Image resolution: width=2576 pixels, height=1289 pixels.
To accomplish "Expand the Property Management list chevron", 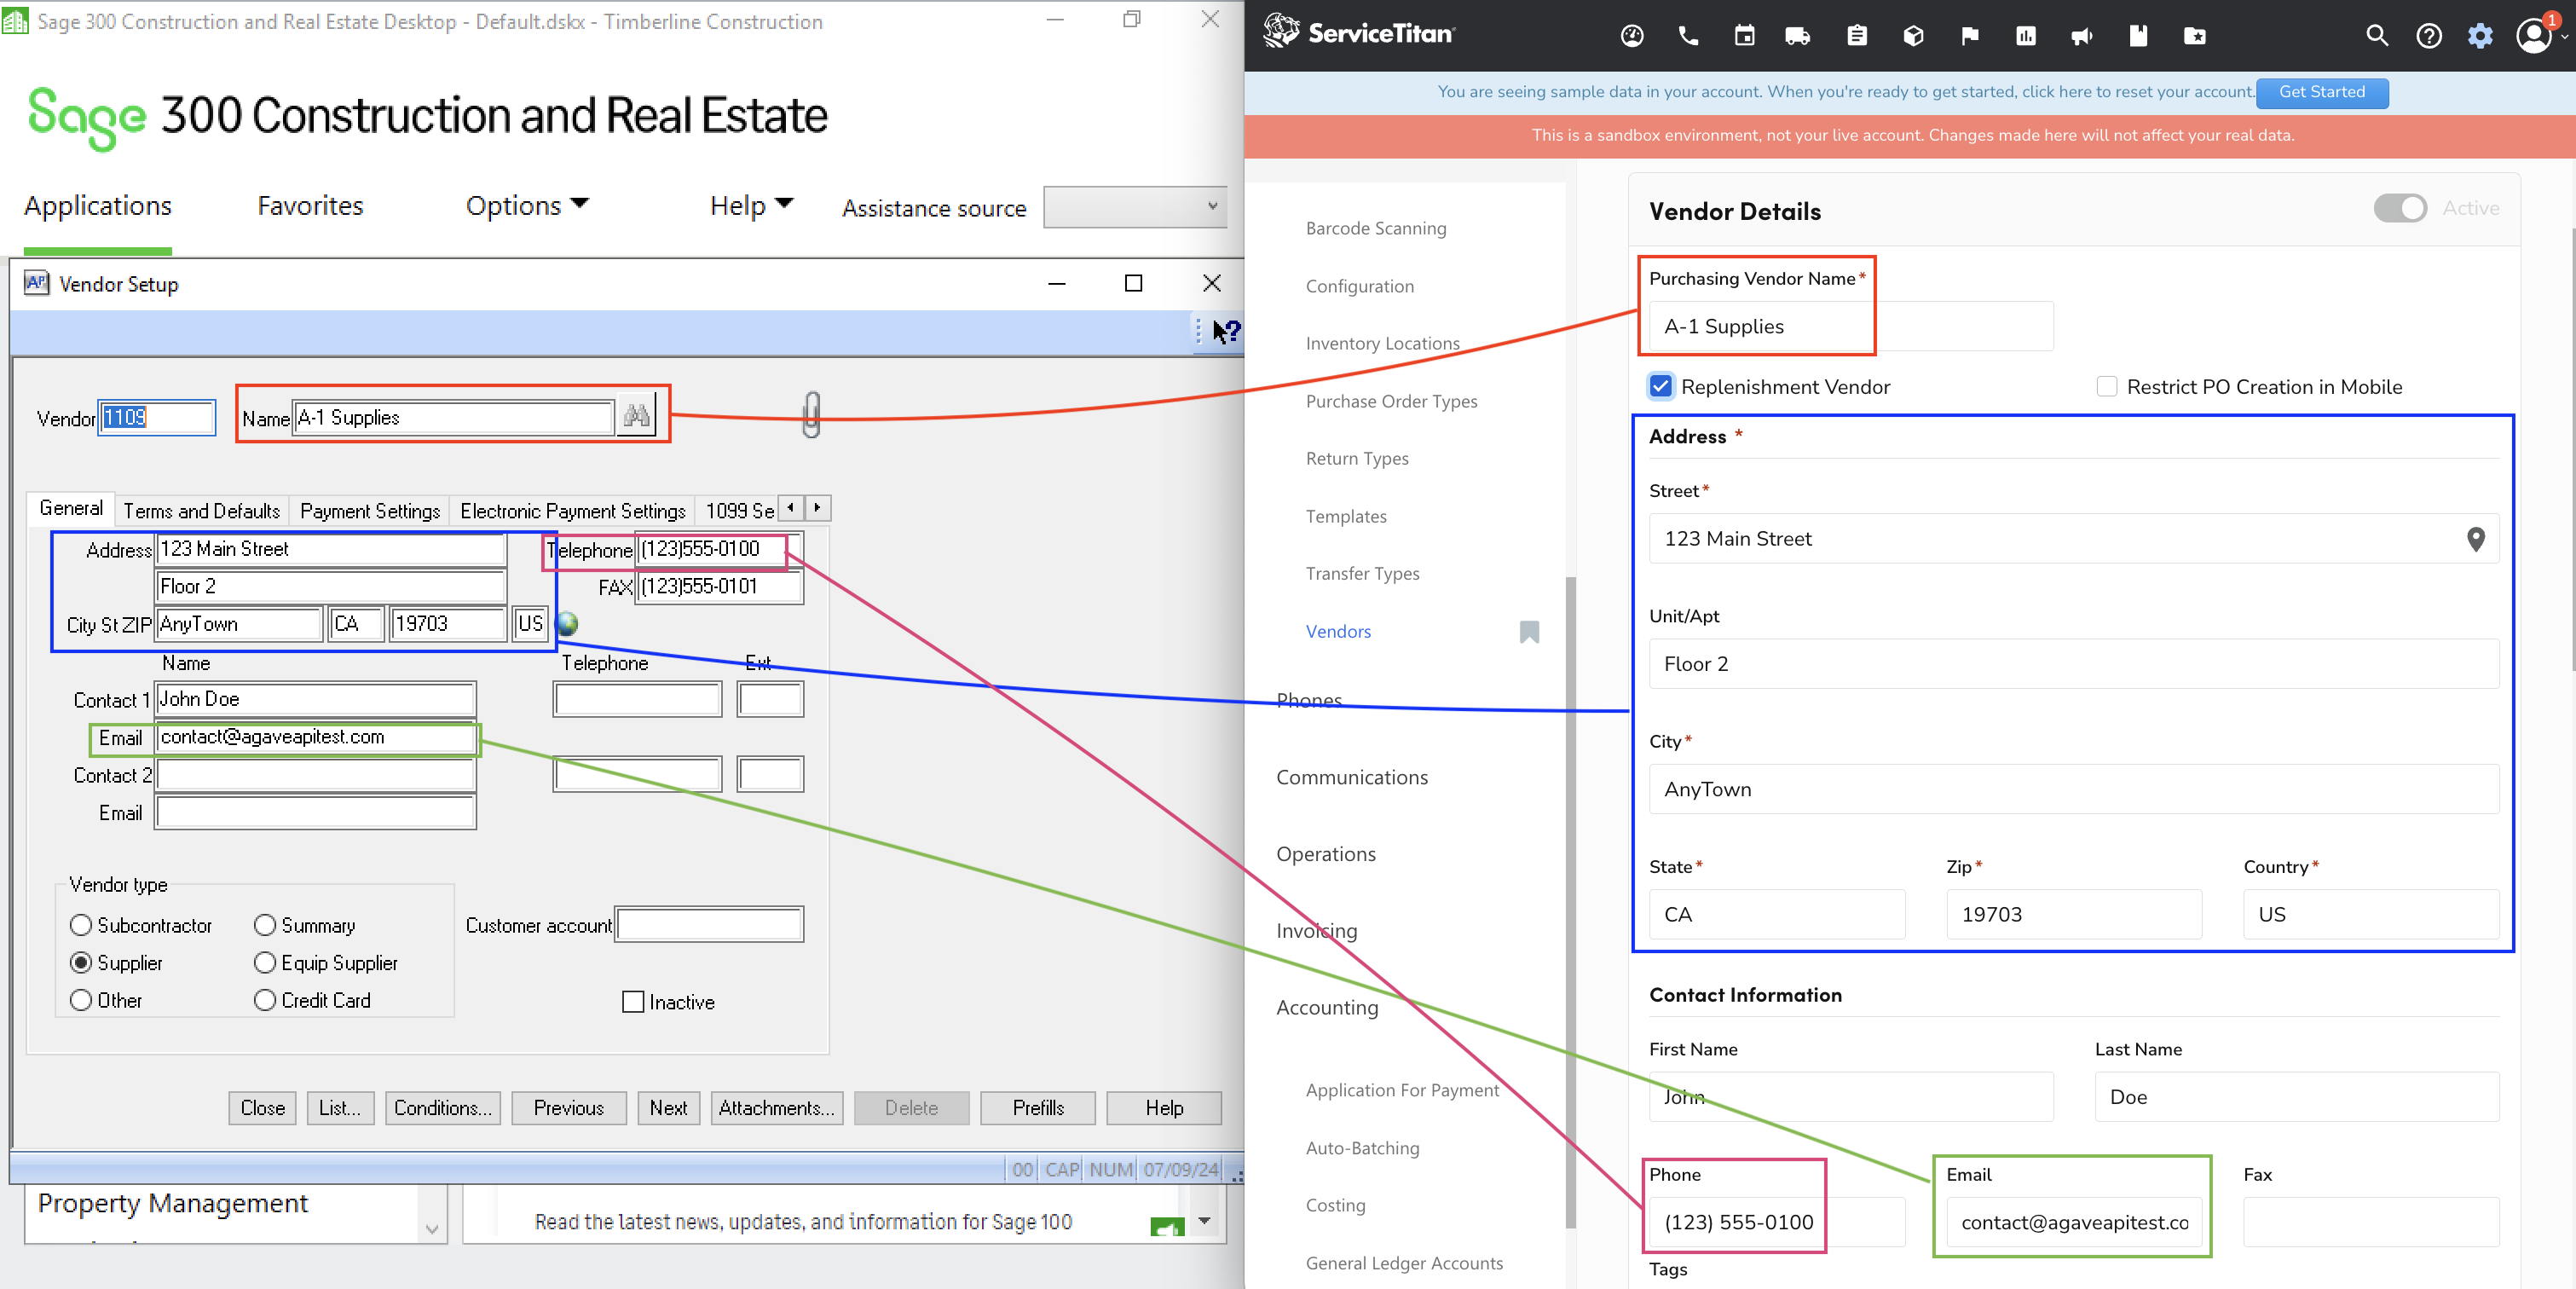I will point(432,1229).
